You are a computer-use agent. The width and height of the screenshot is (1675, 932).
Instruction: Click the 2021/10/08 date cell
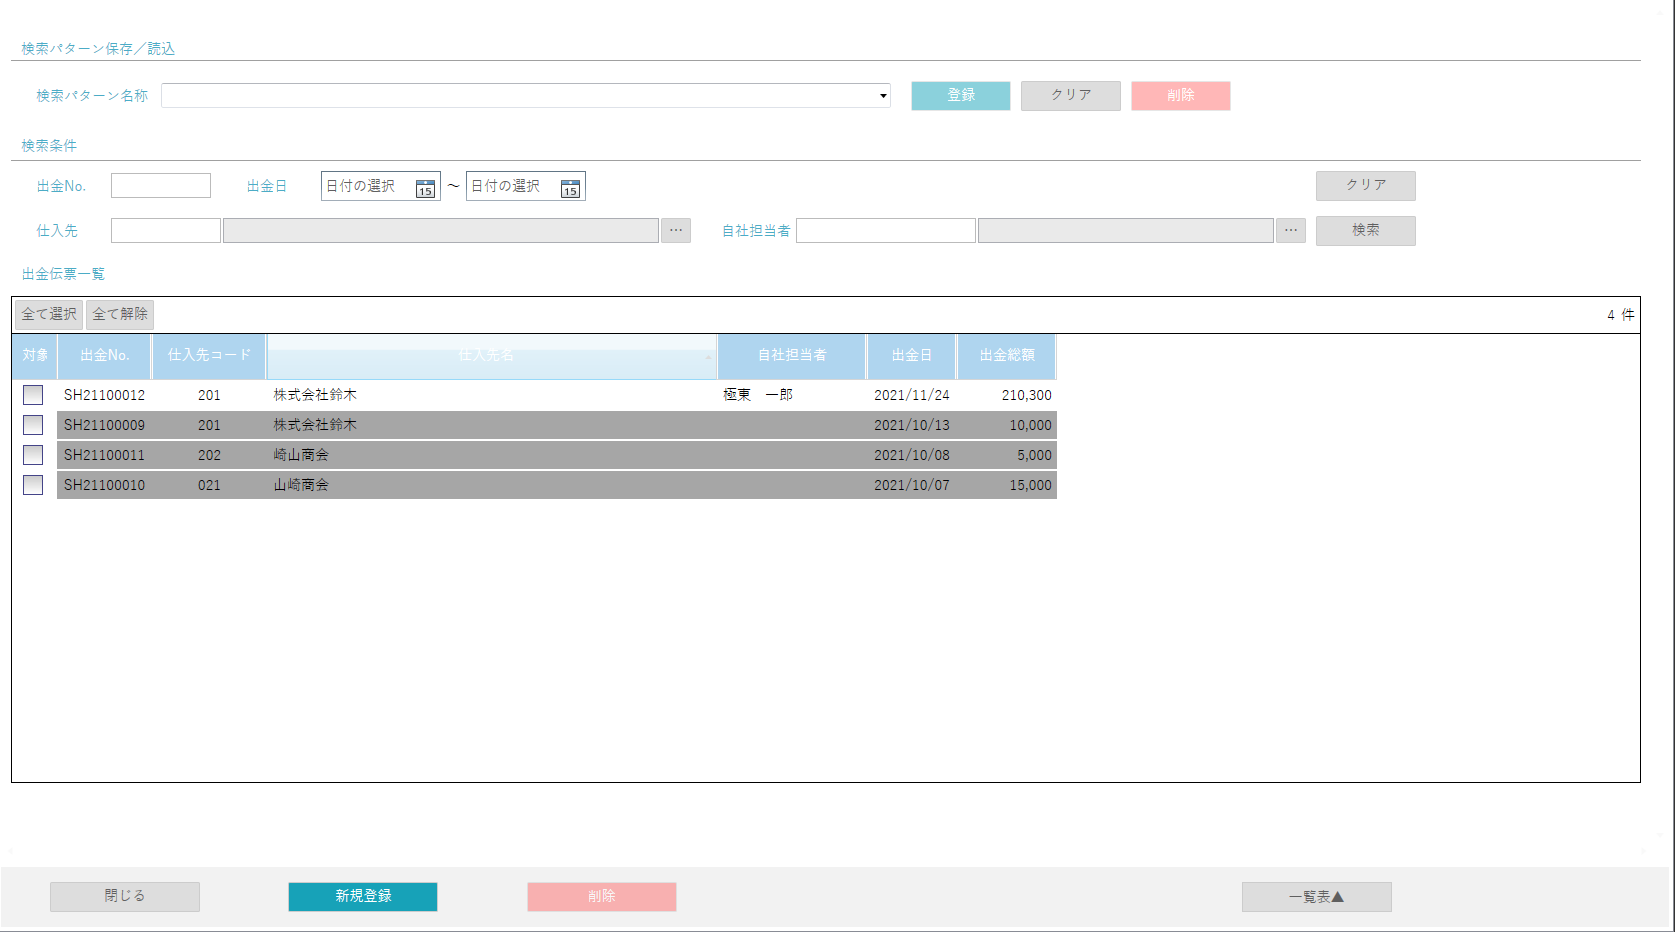point(911,455)
